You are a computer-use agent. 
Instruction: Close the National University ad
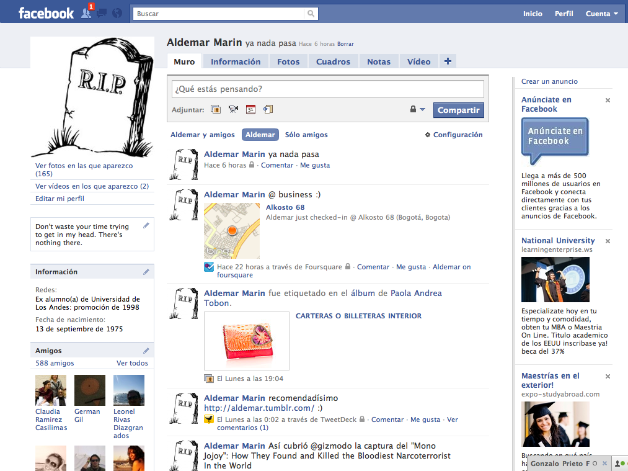tap(607, 241)
